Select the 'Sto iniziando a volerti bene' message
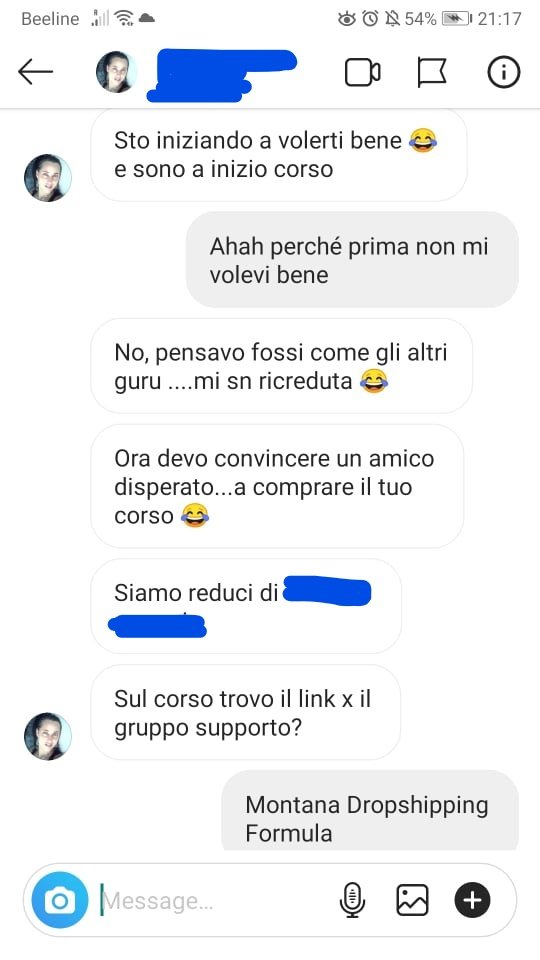The width and height of the screenshot is (540, 960). tap(279, 155)
